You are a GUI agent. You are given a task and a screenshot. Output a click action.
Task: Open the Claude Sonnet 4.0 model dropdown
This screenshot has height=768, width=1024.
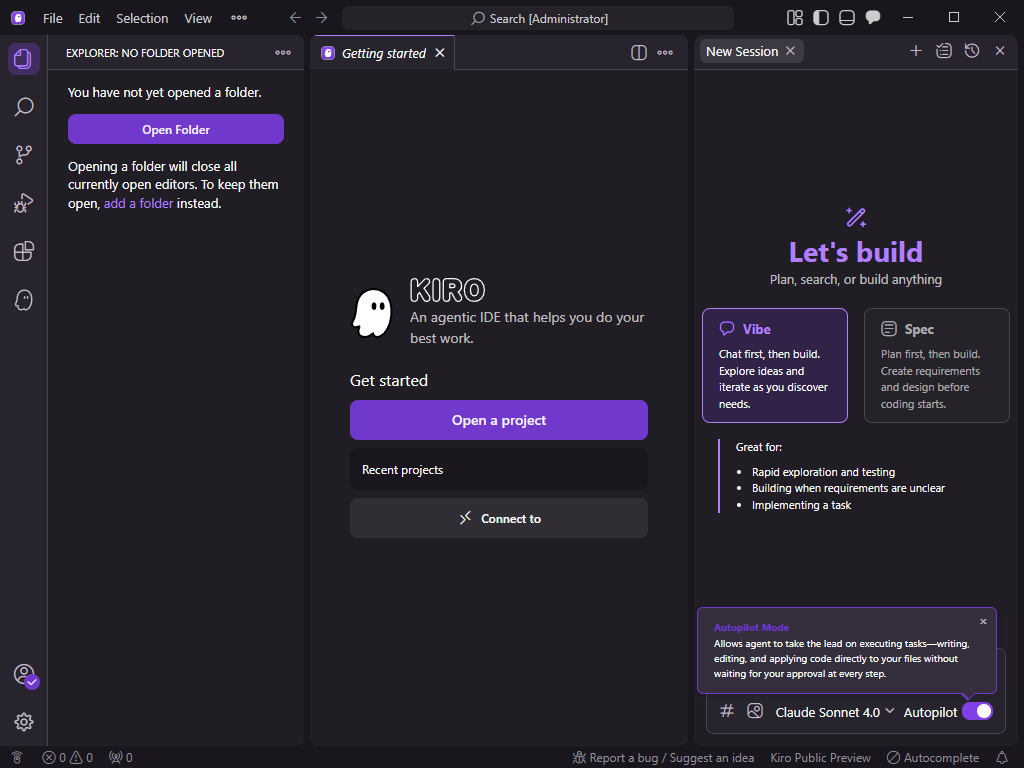tap(835, 712)
